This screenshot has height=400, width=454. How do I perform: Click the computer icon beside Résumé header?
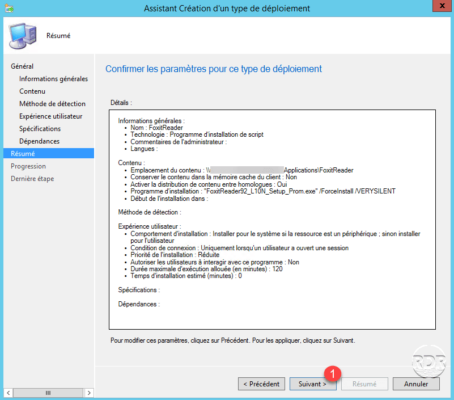point(23,36)
